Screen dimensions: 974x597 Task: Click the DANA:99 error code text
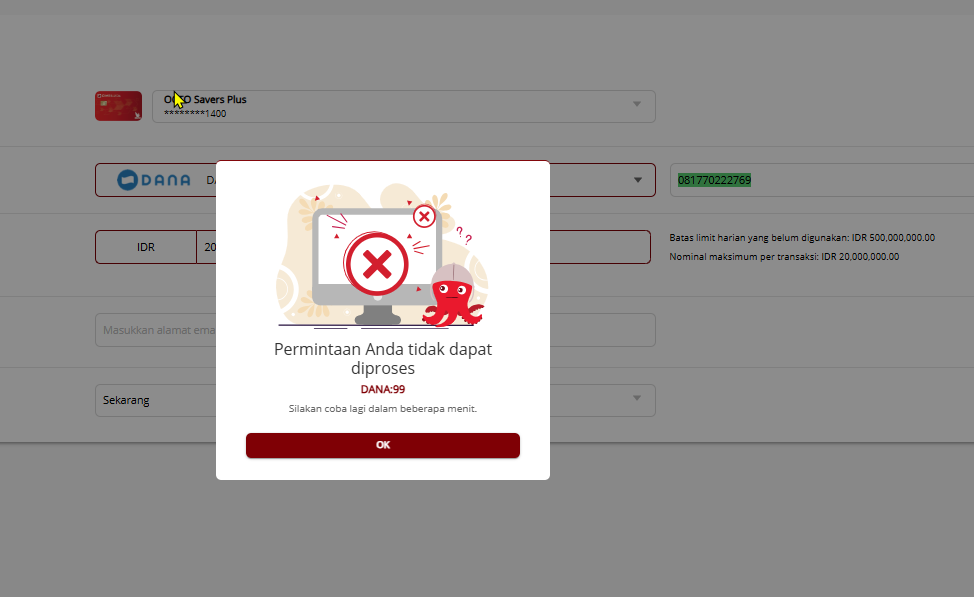(x=383, y=390)
